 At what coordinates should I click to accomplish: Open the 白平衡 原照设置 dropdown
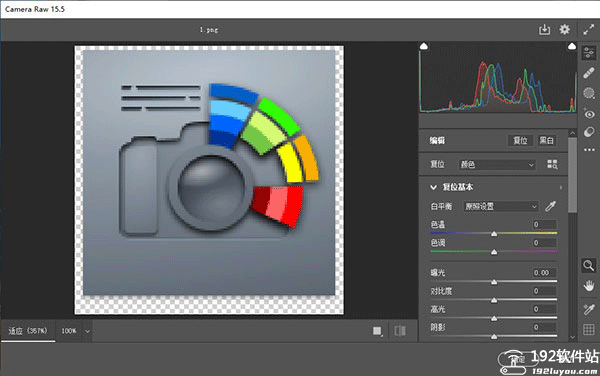501,207
